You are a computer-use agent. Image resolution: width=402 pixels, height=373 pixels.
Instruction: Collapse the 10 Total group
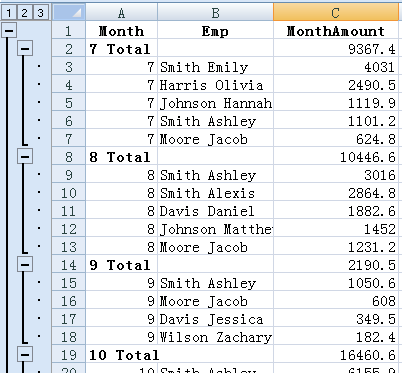pyautogui.click(x=25, y=355)
